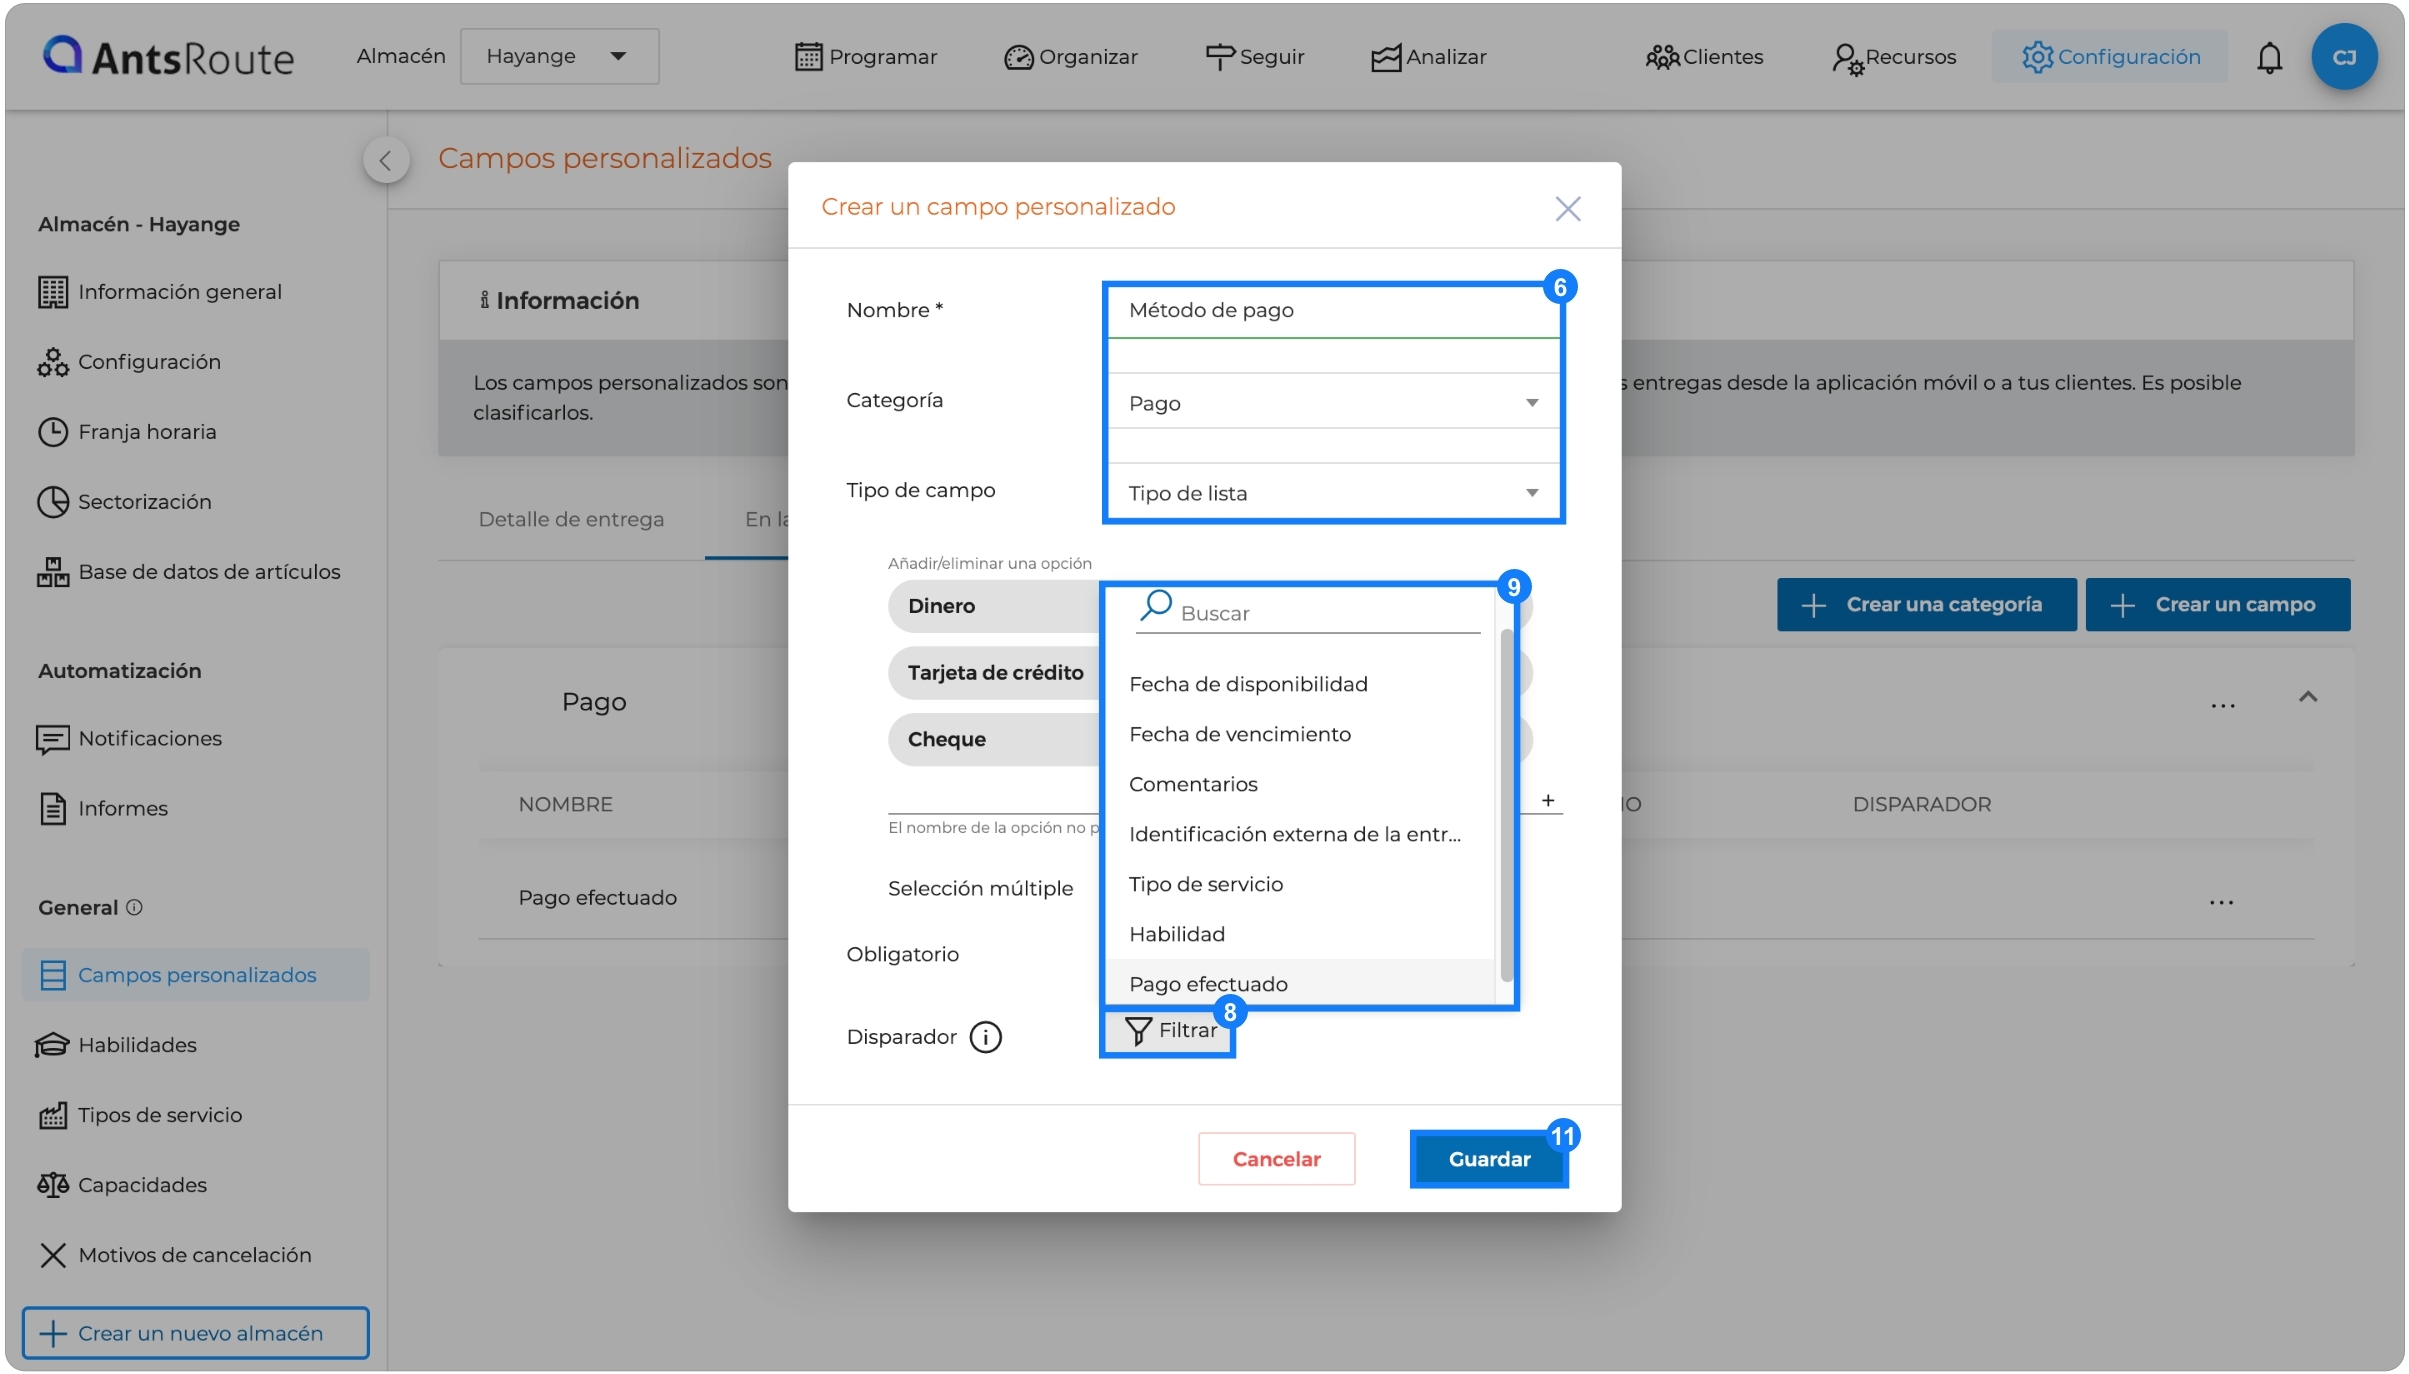The height and width of the screenshot is (1374, 2409).
Task: Click the Tipos de servicio icon
Action: 53,1115
